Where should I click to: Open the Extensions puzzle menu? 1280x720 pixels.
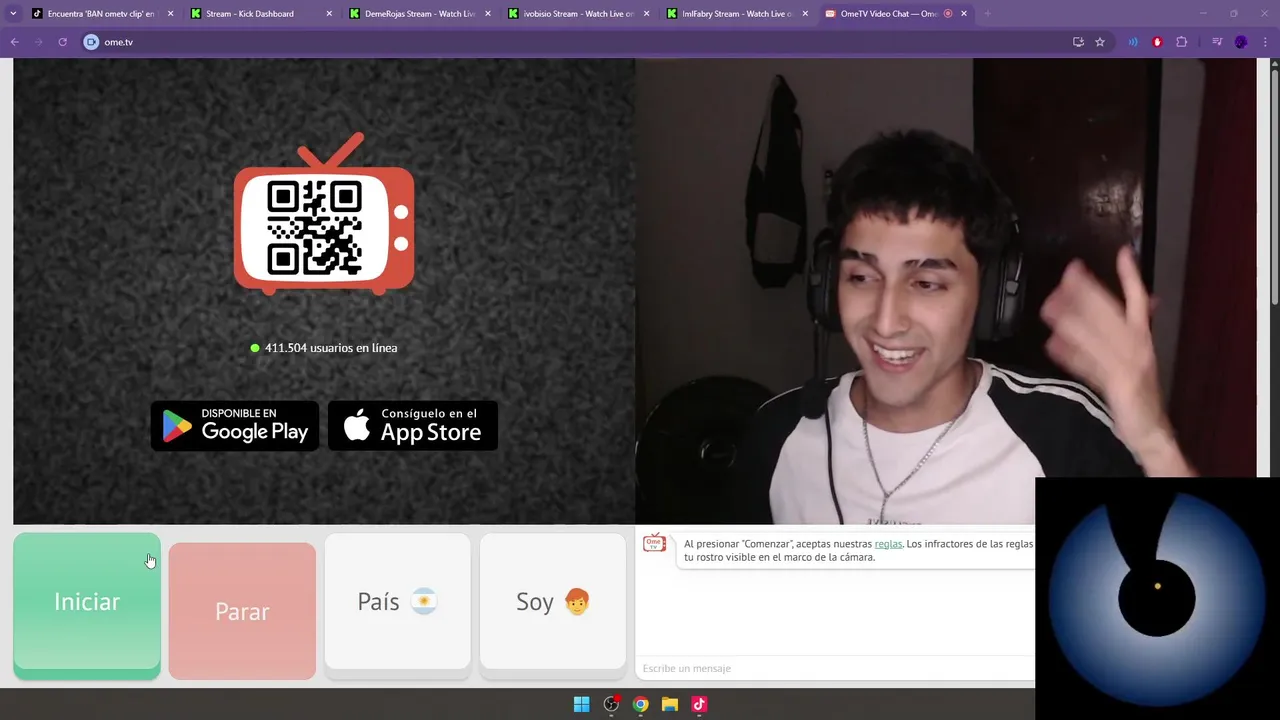(x=1182, y=42)
